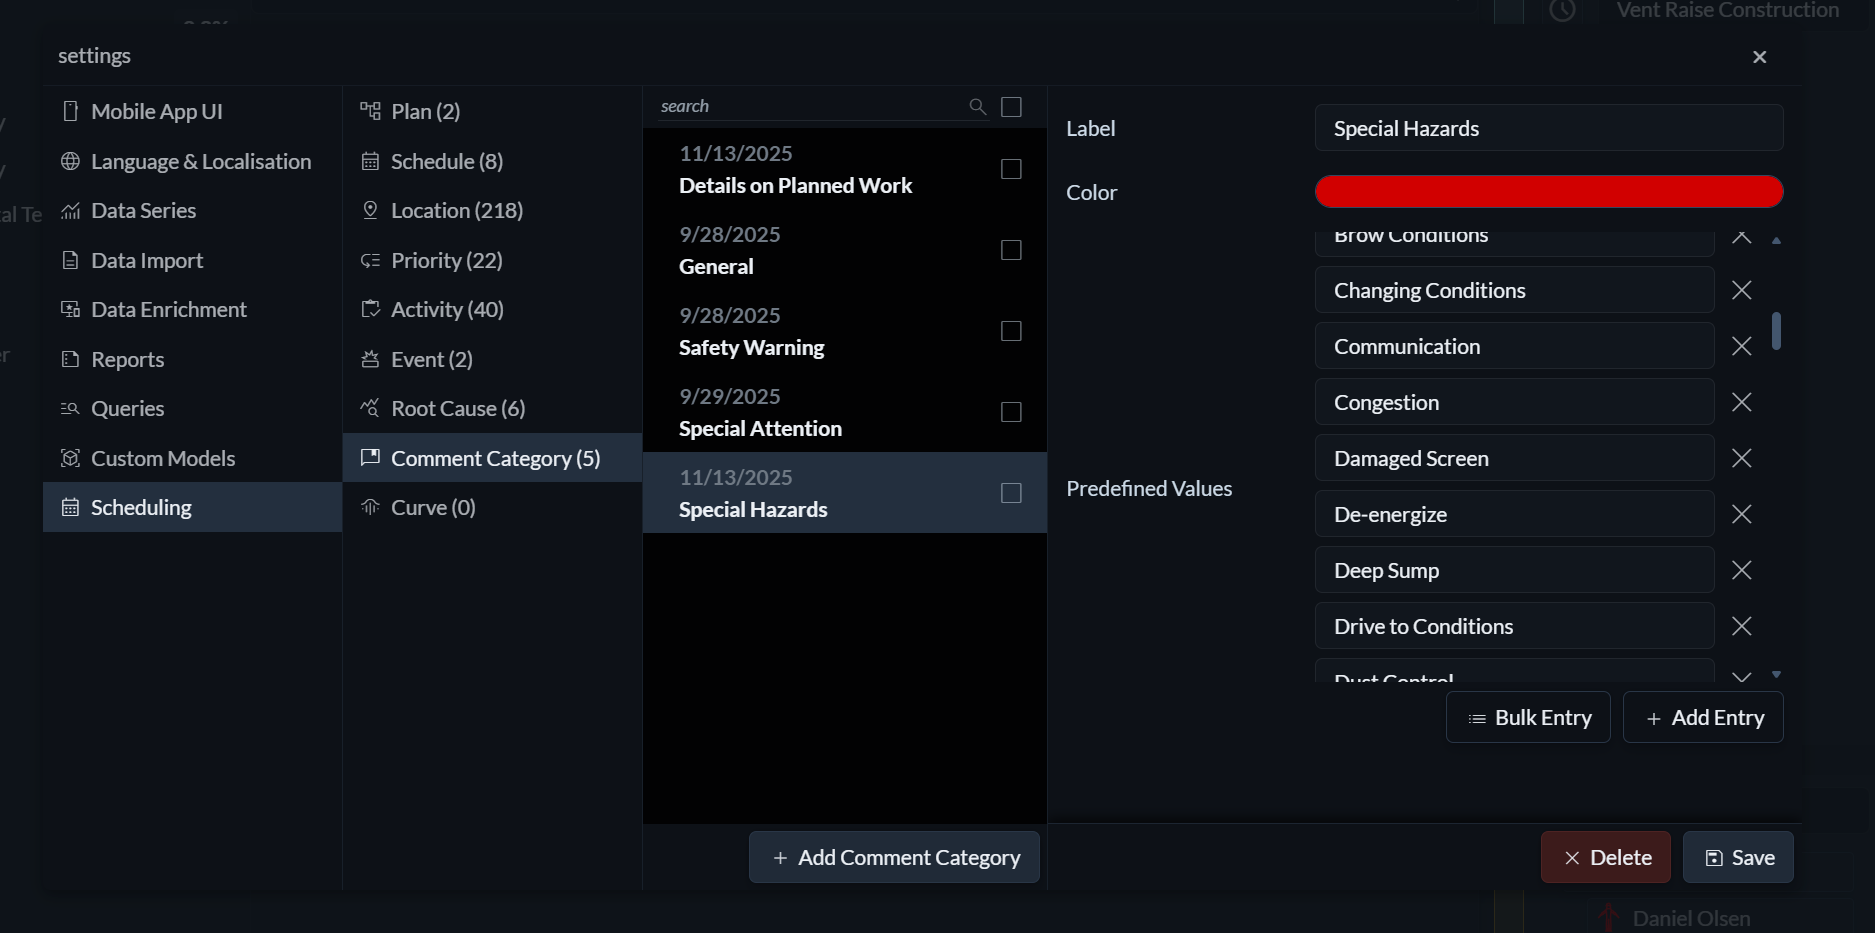Select the General category row
Viewport: 1875px width, 933px height.
pos(845,250)
